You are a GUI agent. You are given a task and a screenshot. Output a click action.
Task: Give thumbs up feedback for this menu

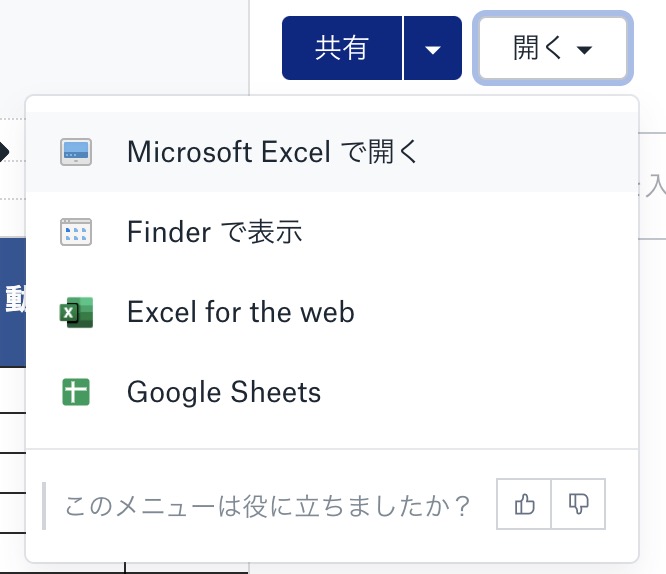(x=524, y=504)
